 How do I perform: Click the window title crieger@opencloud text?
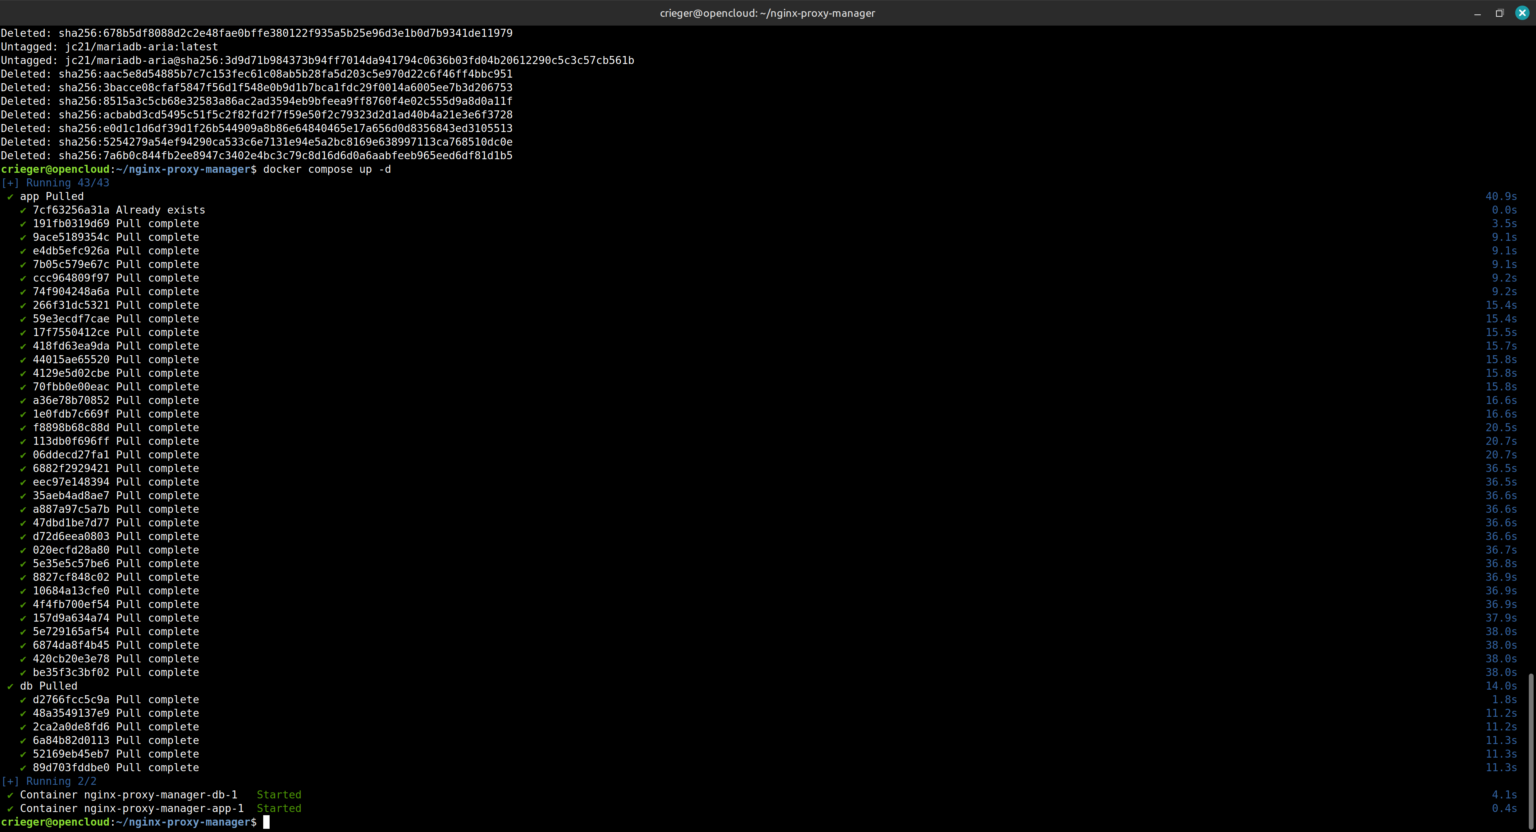[767, 13]
